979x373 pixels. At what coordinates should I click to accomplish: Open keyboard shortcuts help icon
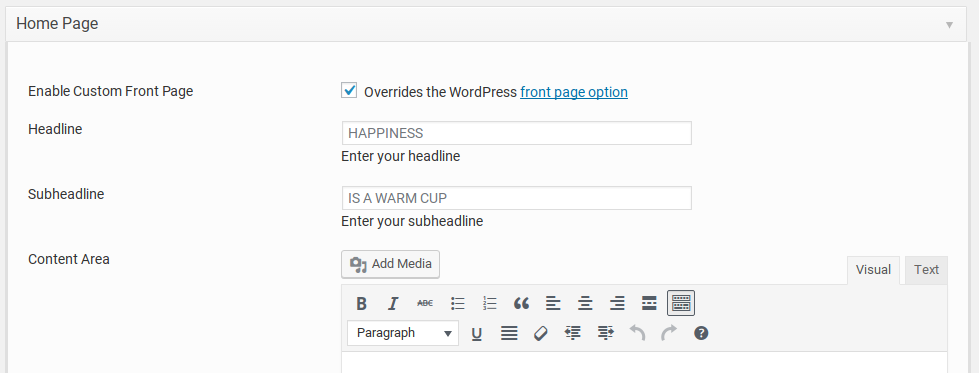(x=701, y=333)
